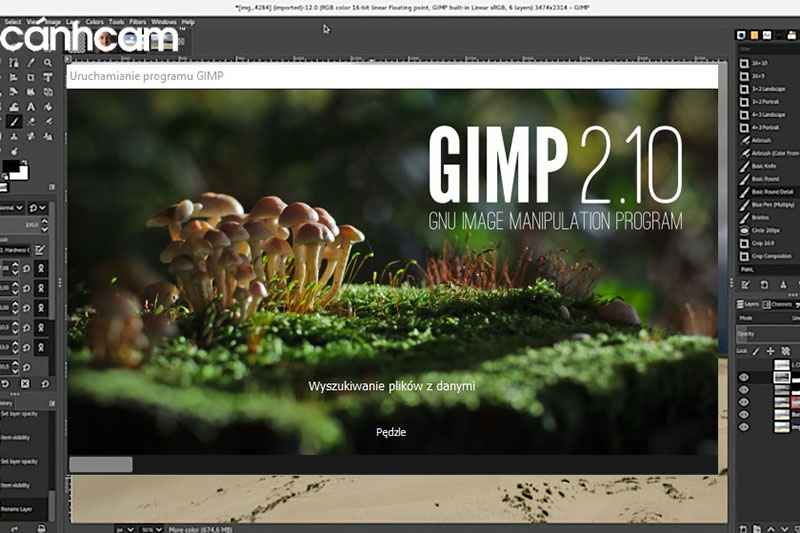
Task: Click the foreground black color swatch
Action: (11, 167)
